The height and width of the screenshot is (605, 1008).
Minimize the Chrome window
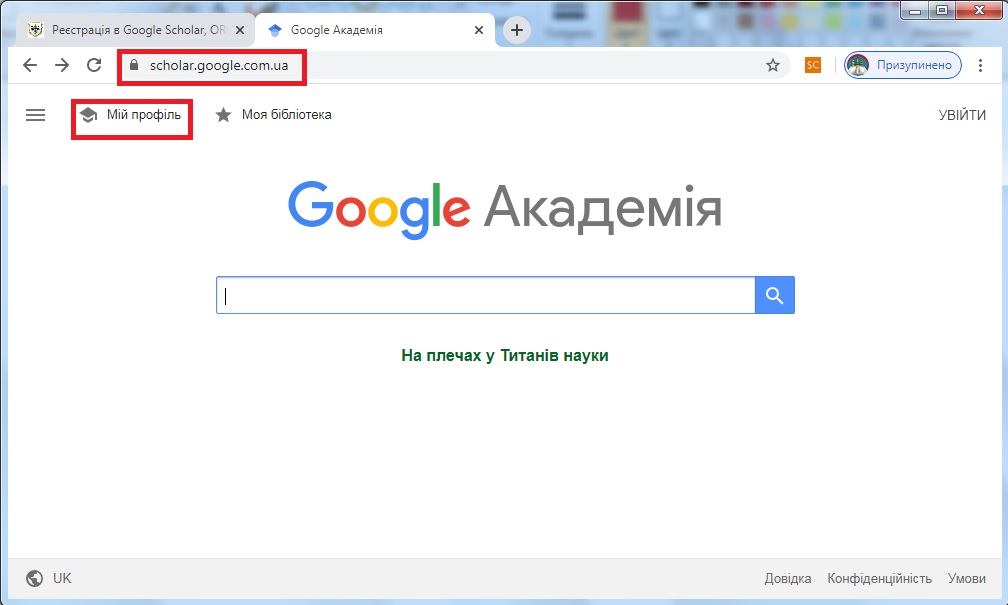coord(915,10)
